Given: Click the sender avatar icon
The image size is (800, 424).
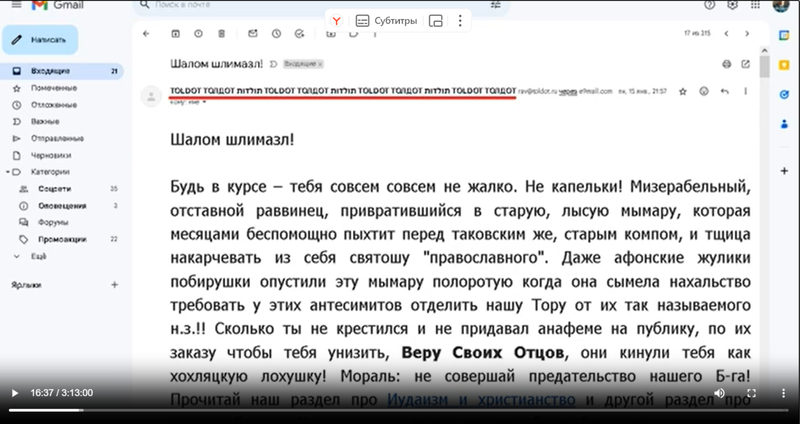Looking at the screenshot, I should tap(151, 96).
